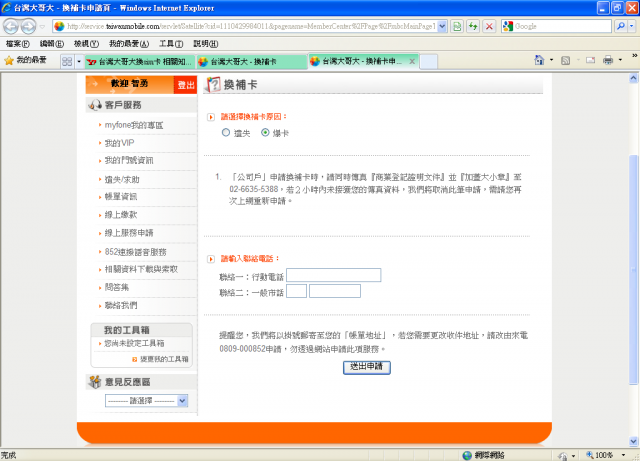640x461 pixels.
Task: Click the 登出 logout button
Action: [x=186, y=85]
